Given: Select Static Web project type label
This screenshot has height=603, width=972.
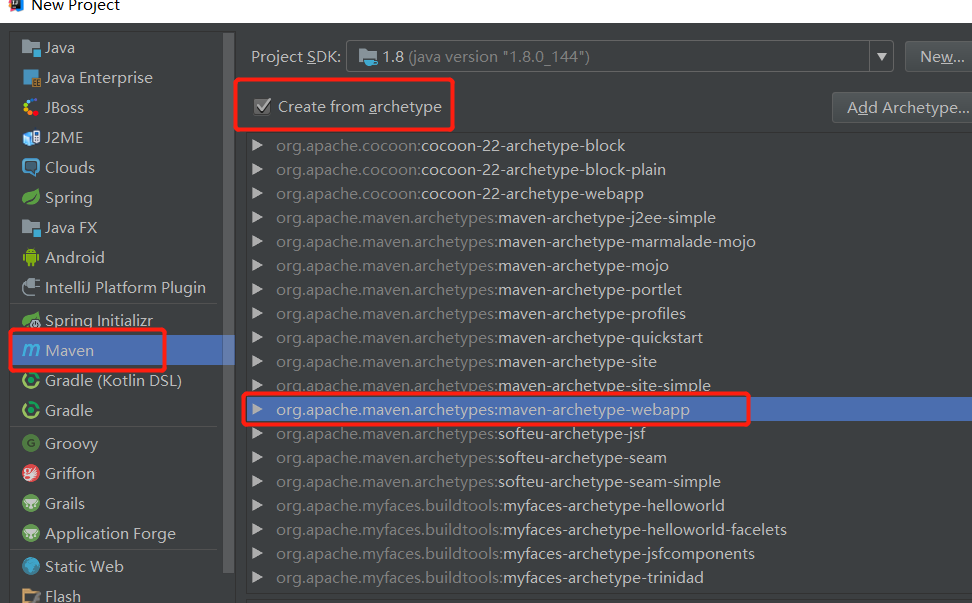Looking at the screenshot, I should pyautogui.click(x=84, y=566).
